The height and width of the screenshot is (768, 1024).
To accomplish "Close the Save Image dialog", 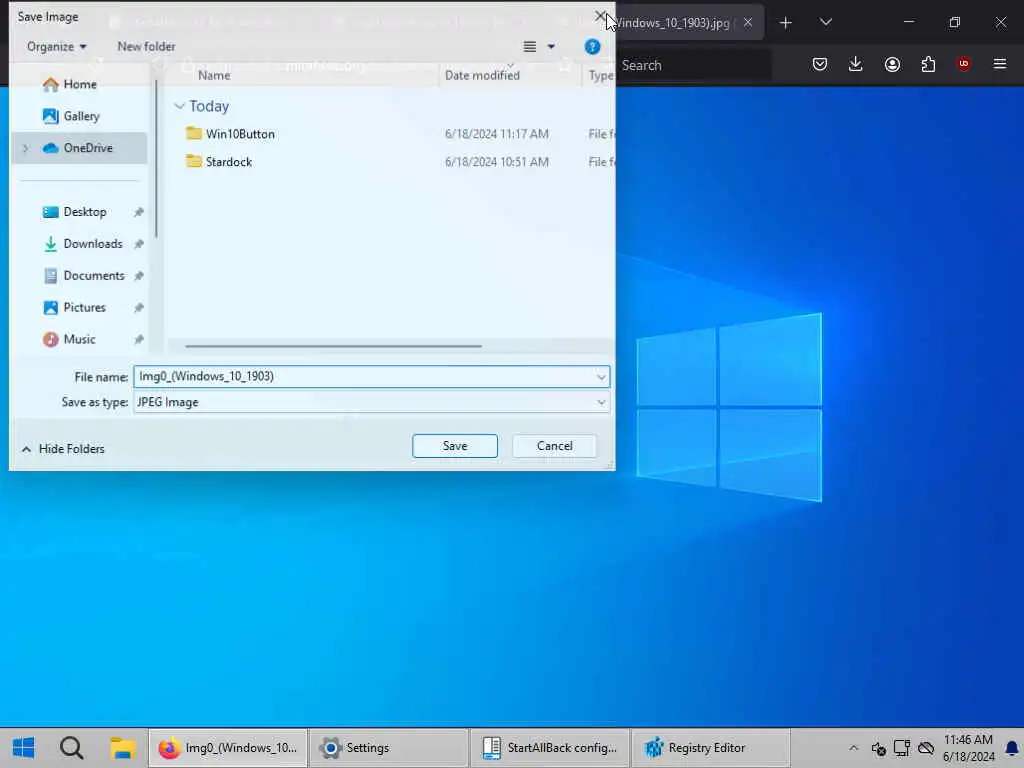I will [600, 16].
